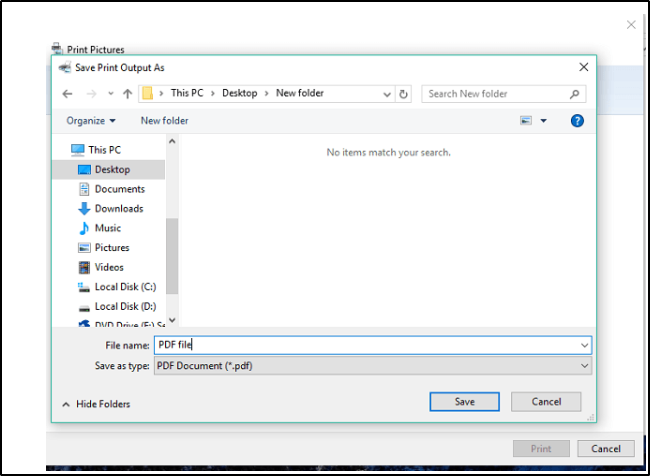Close the Print Pictures window
Image resolution: width=650 pixels, height=476 pixels.
[631, 25]
